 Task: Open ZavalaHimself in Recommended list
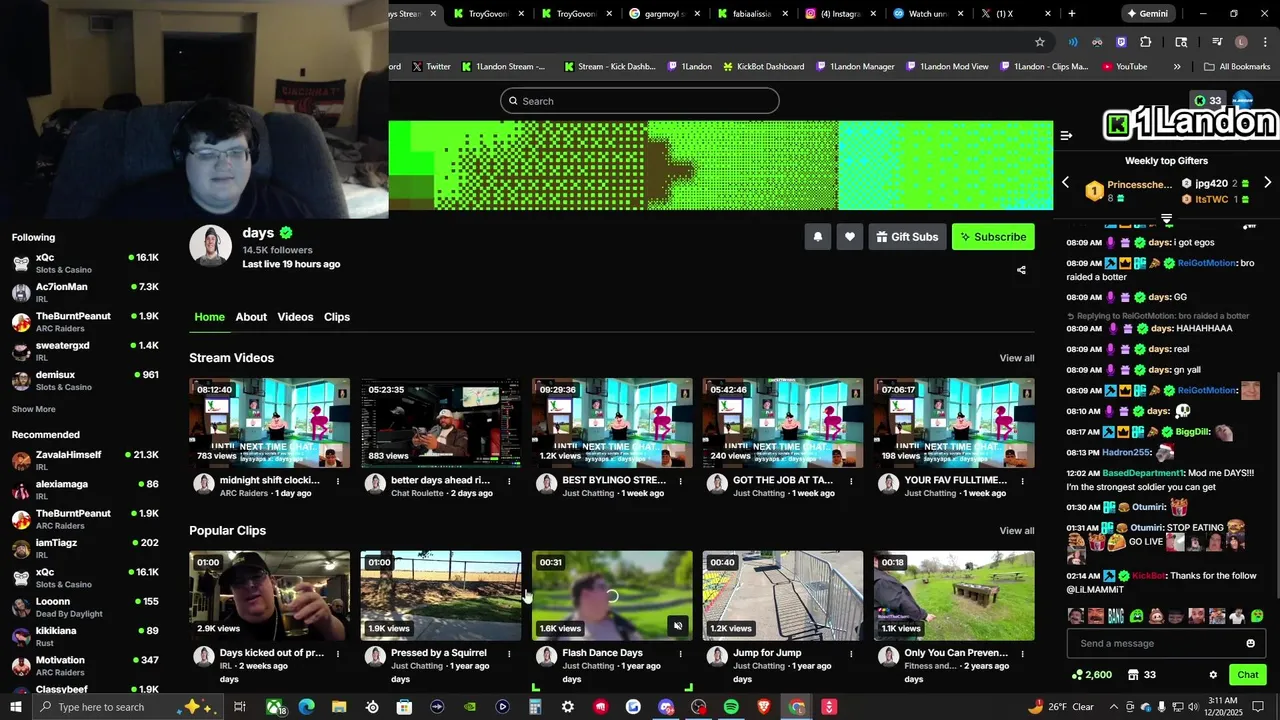(84, 460)
